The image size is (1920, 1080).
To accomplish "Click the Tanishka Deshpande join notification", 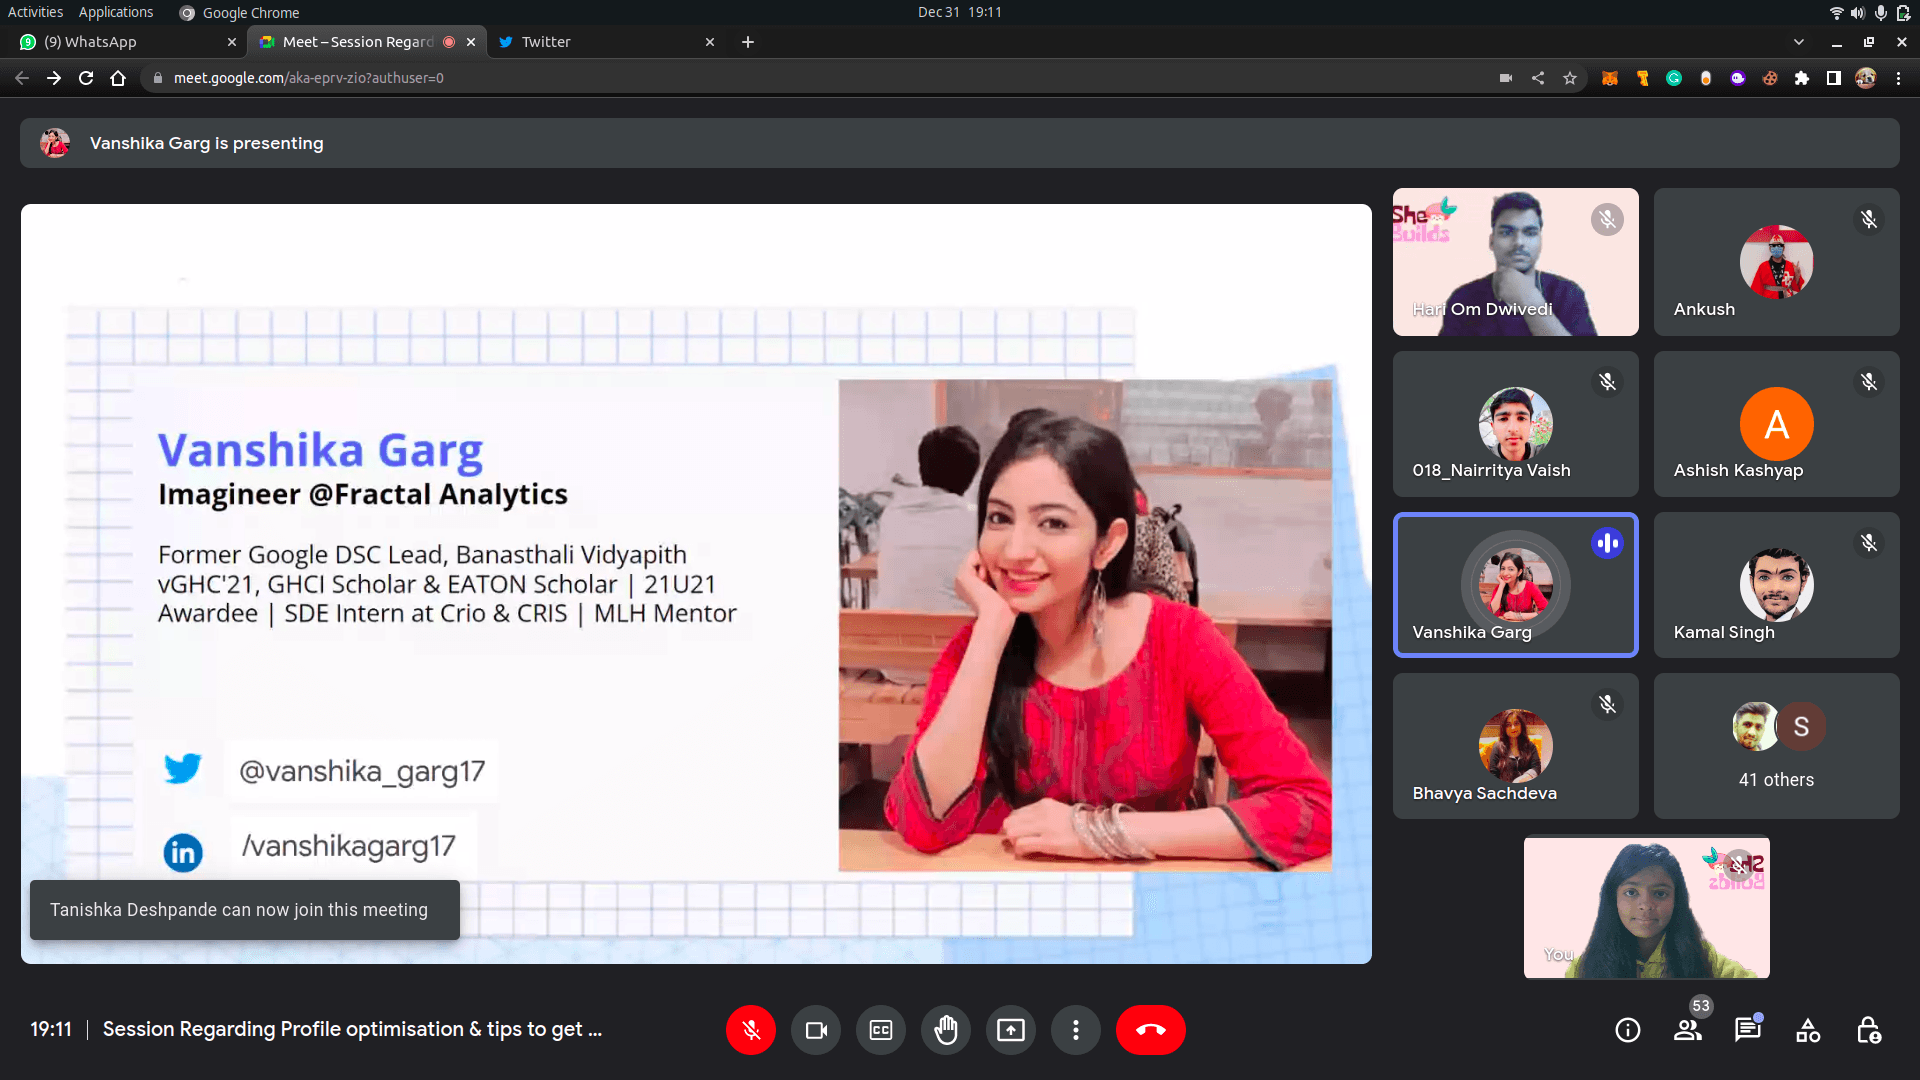I will pos(245,910).
